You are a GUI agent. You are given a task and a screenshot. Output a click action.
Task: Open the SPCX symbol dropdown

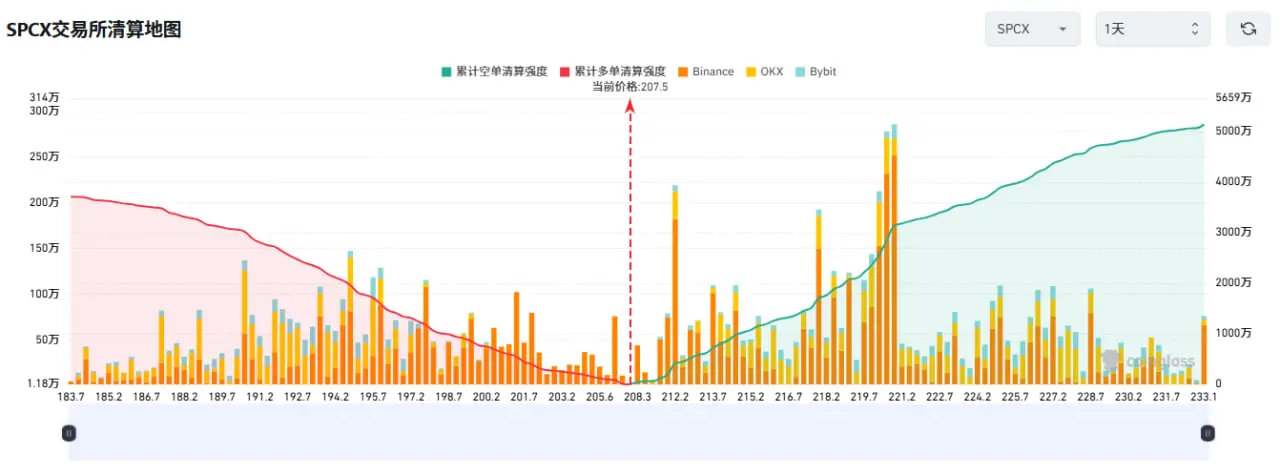pos(1033,29)
